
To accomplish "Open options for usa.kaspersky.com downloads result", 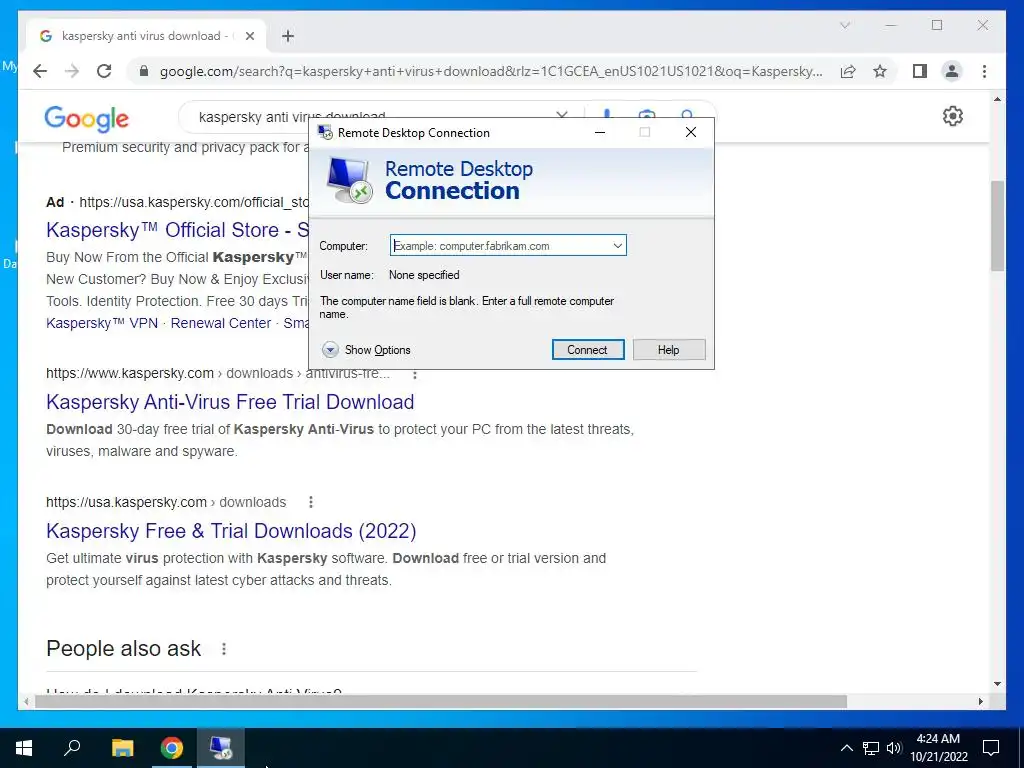I will tap(311, 502).
